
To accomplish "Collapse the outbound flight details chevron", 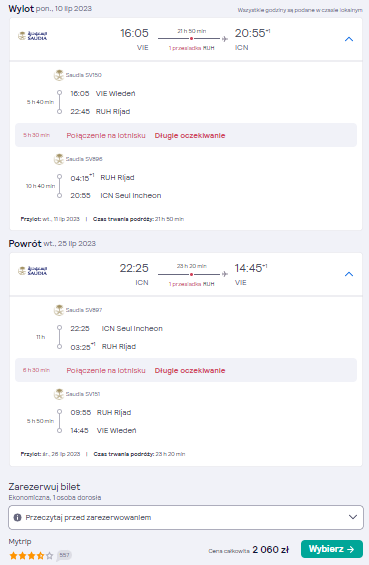I will 349,39.
